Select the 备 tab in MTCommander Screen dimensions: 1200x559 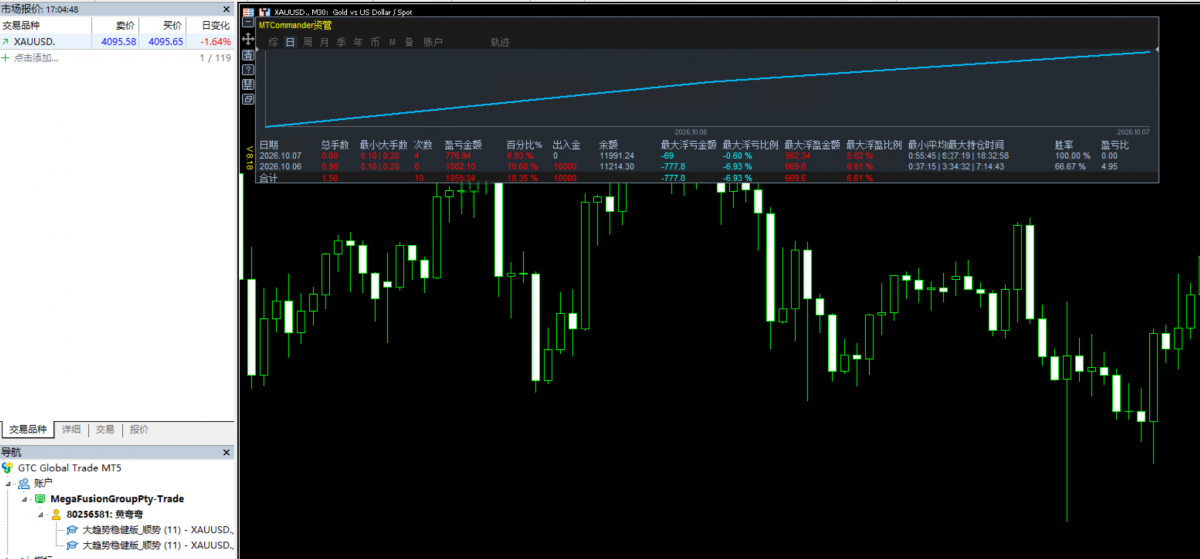pyautogui.click(x=409, y=42)
